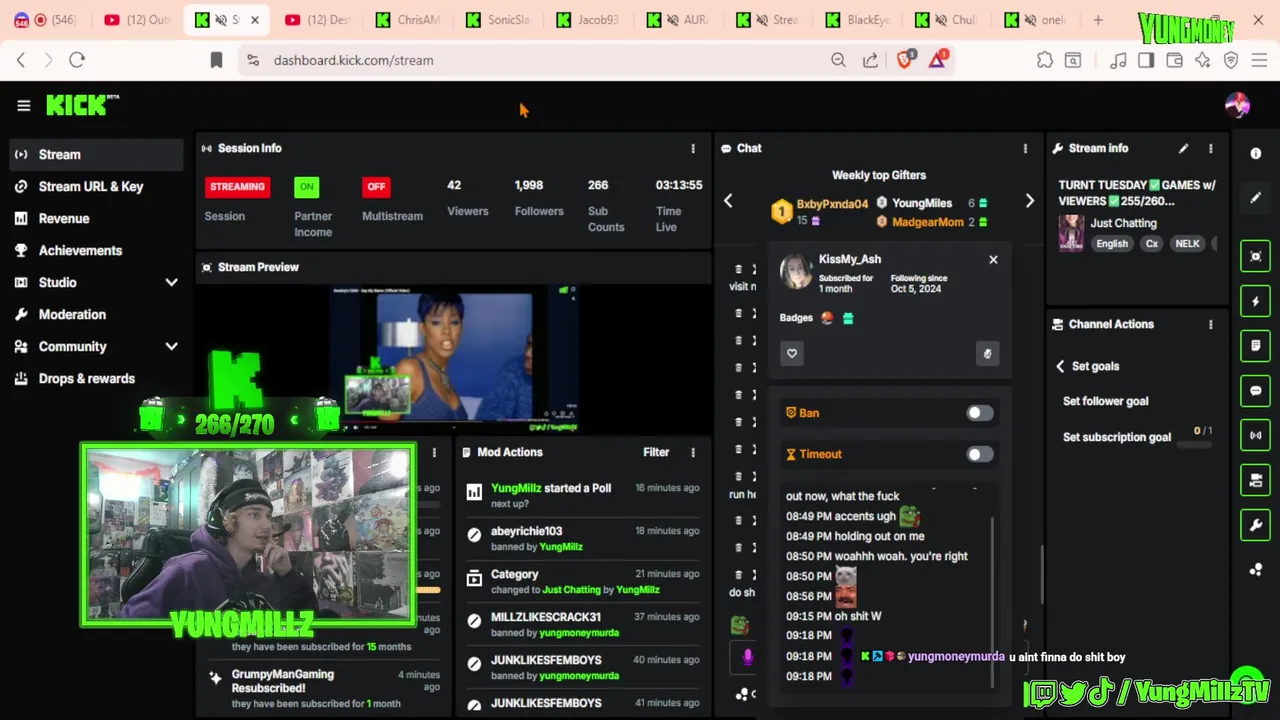Open the info icon in right sidebar
Viewport: 1280px width, 720px height.
[x=1256, y=154]
